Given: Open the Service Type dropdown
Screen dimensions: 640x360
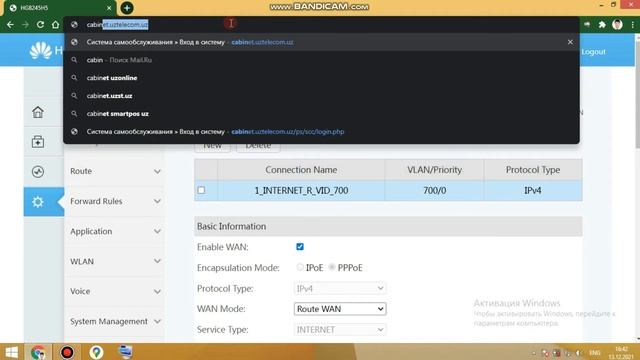Looking at the screenshot, I should [340, 329].
